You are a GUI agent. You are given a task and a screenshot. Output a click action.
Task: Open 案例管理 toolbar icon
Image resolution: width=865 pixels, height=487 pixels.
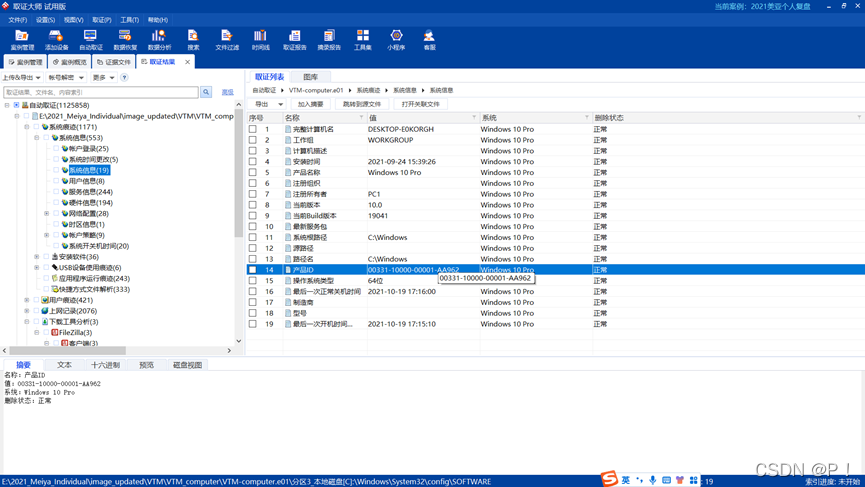(22, 40)
